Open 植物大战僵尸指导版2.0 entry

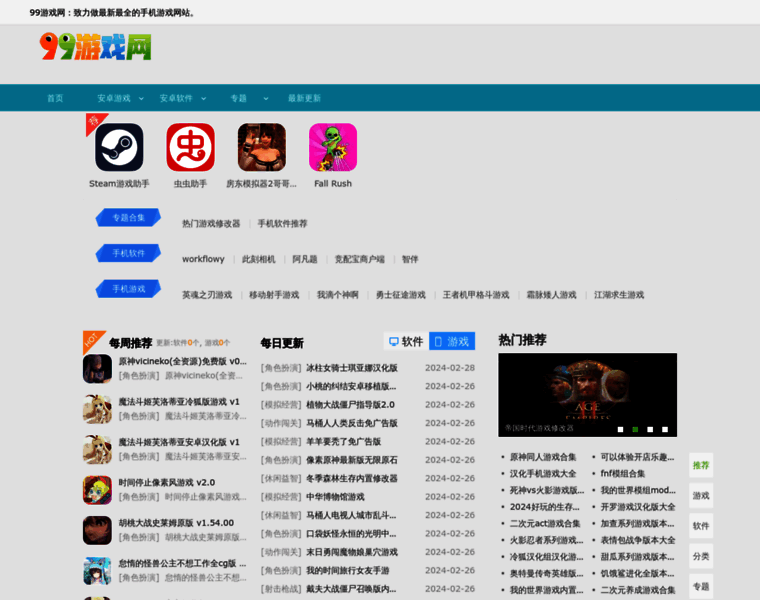click(350, 405)
